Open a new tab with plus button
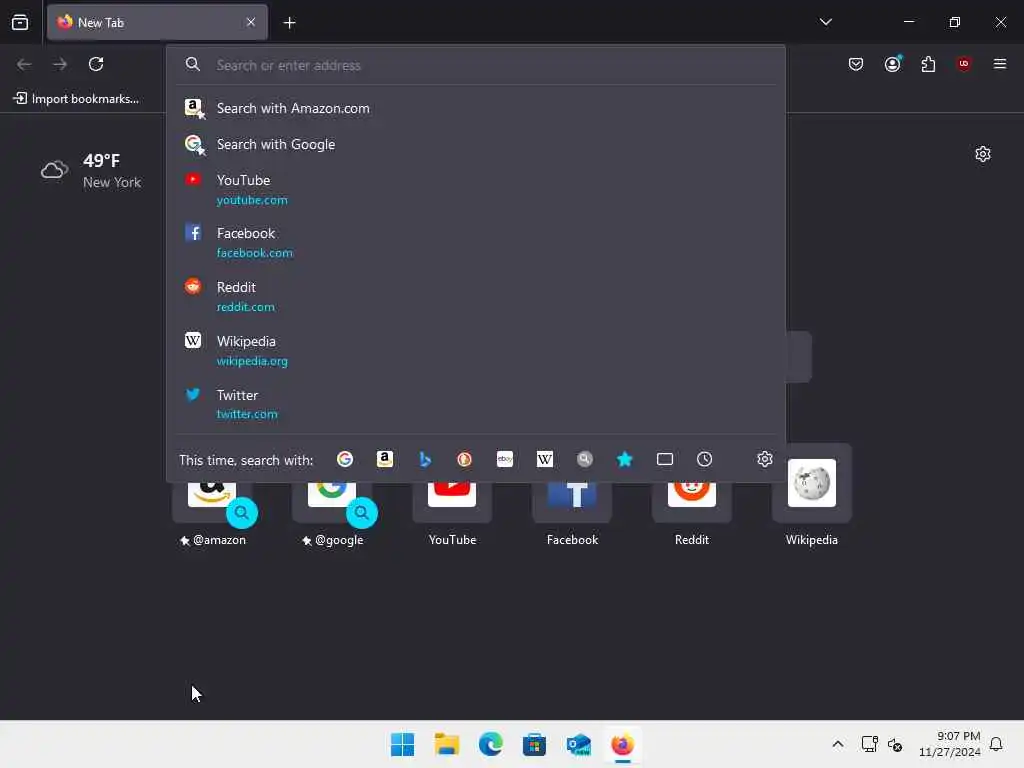Screen dimensions: 1024x768 pos(289,23)
